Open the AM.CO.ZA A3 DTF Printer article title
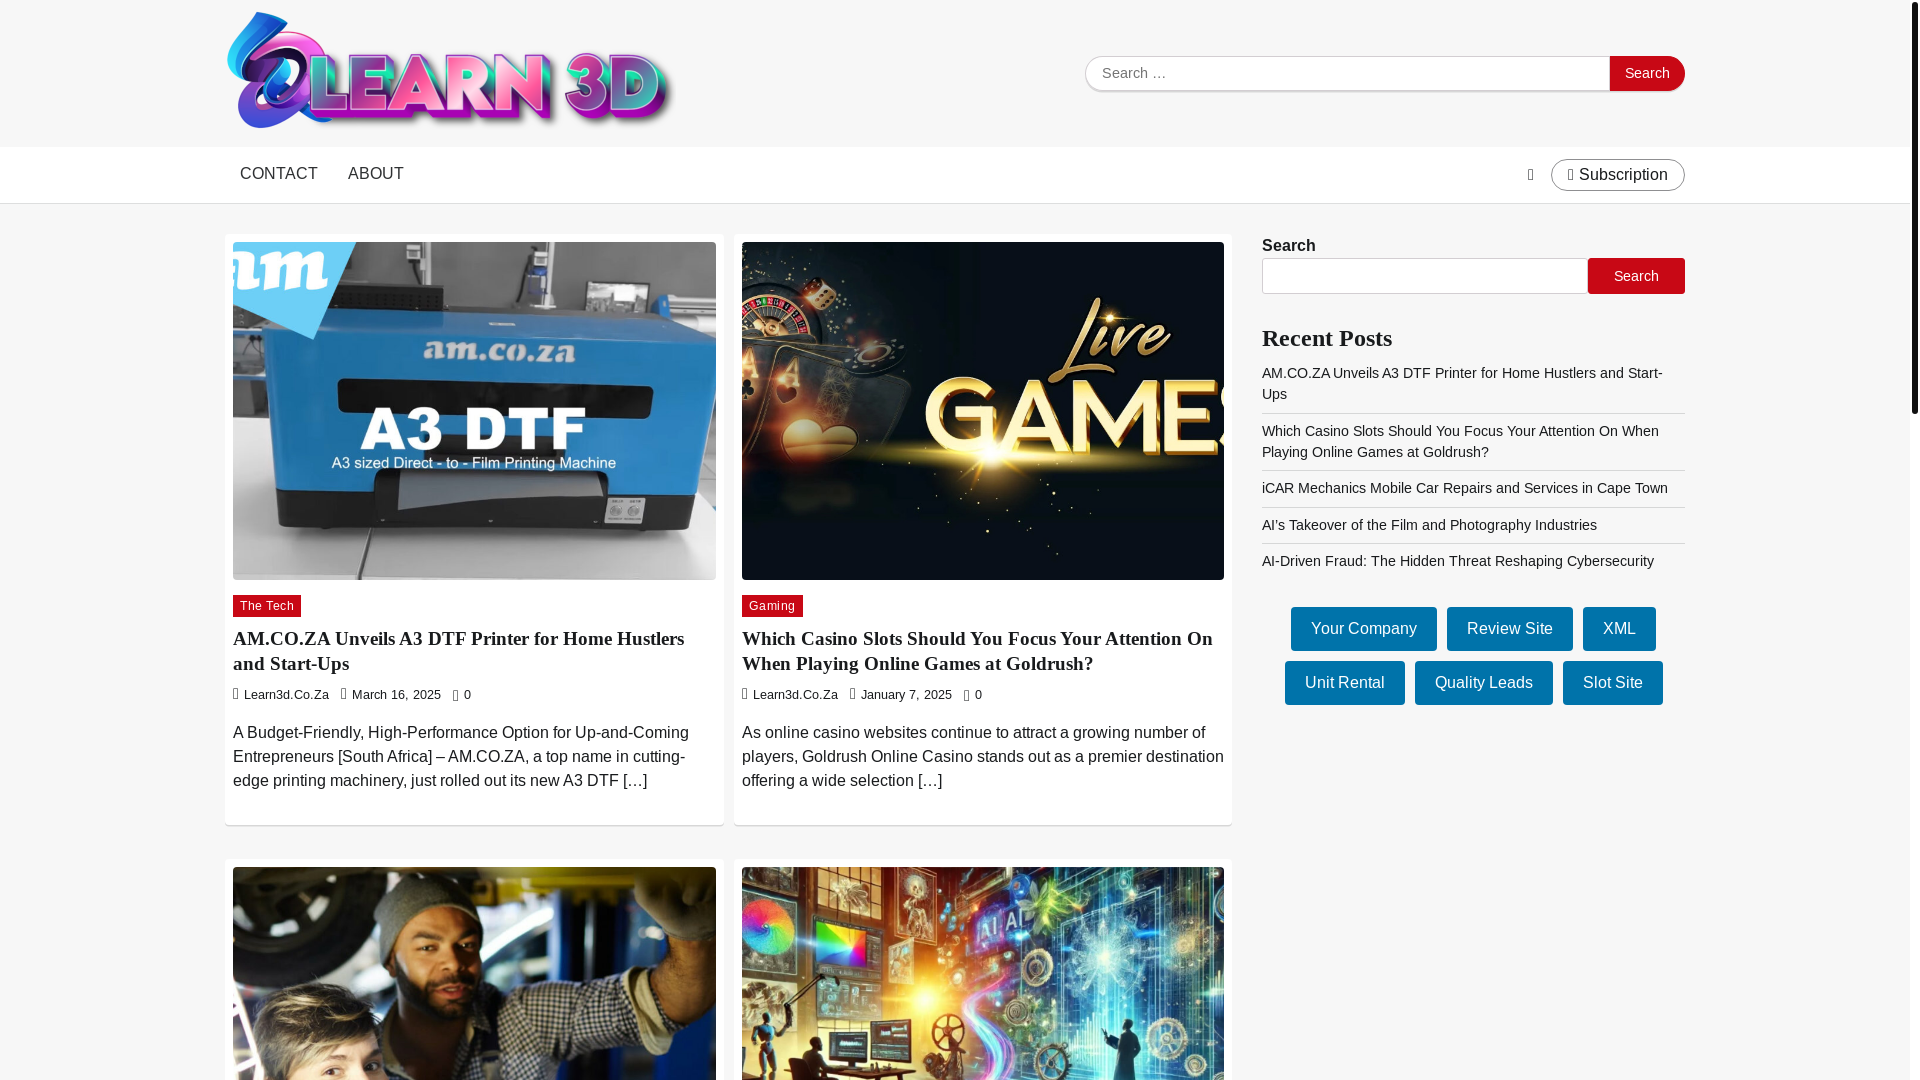Screen dimensions: 1920x1080 pos(459,651)
